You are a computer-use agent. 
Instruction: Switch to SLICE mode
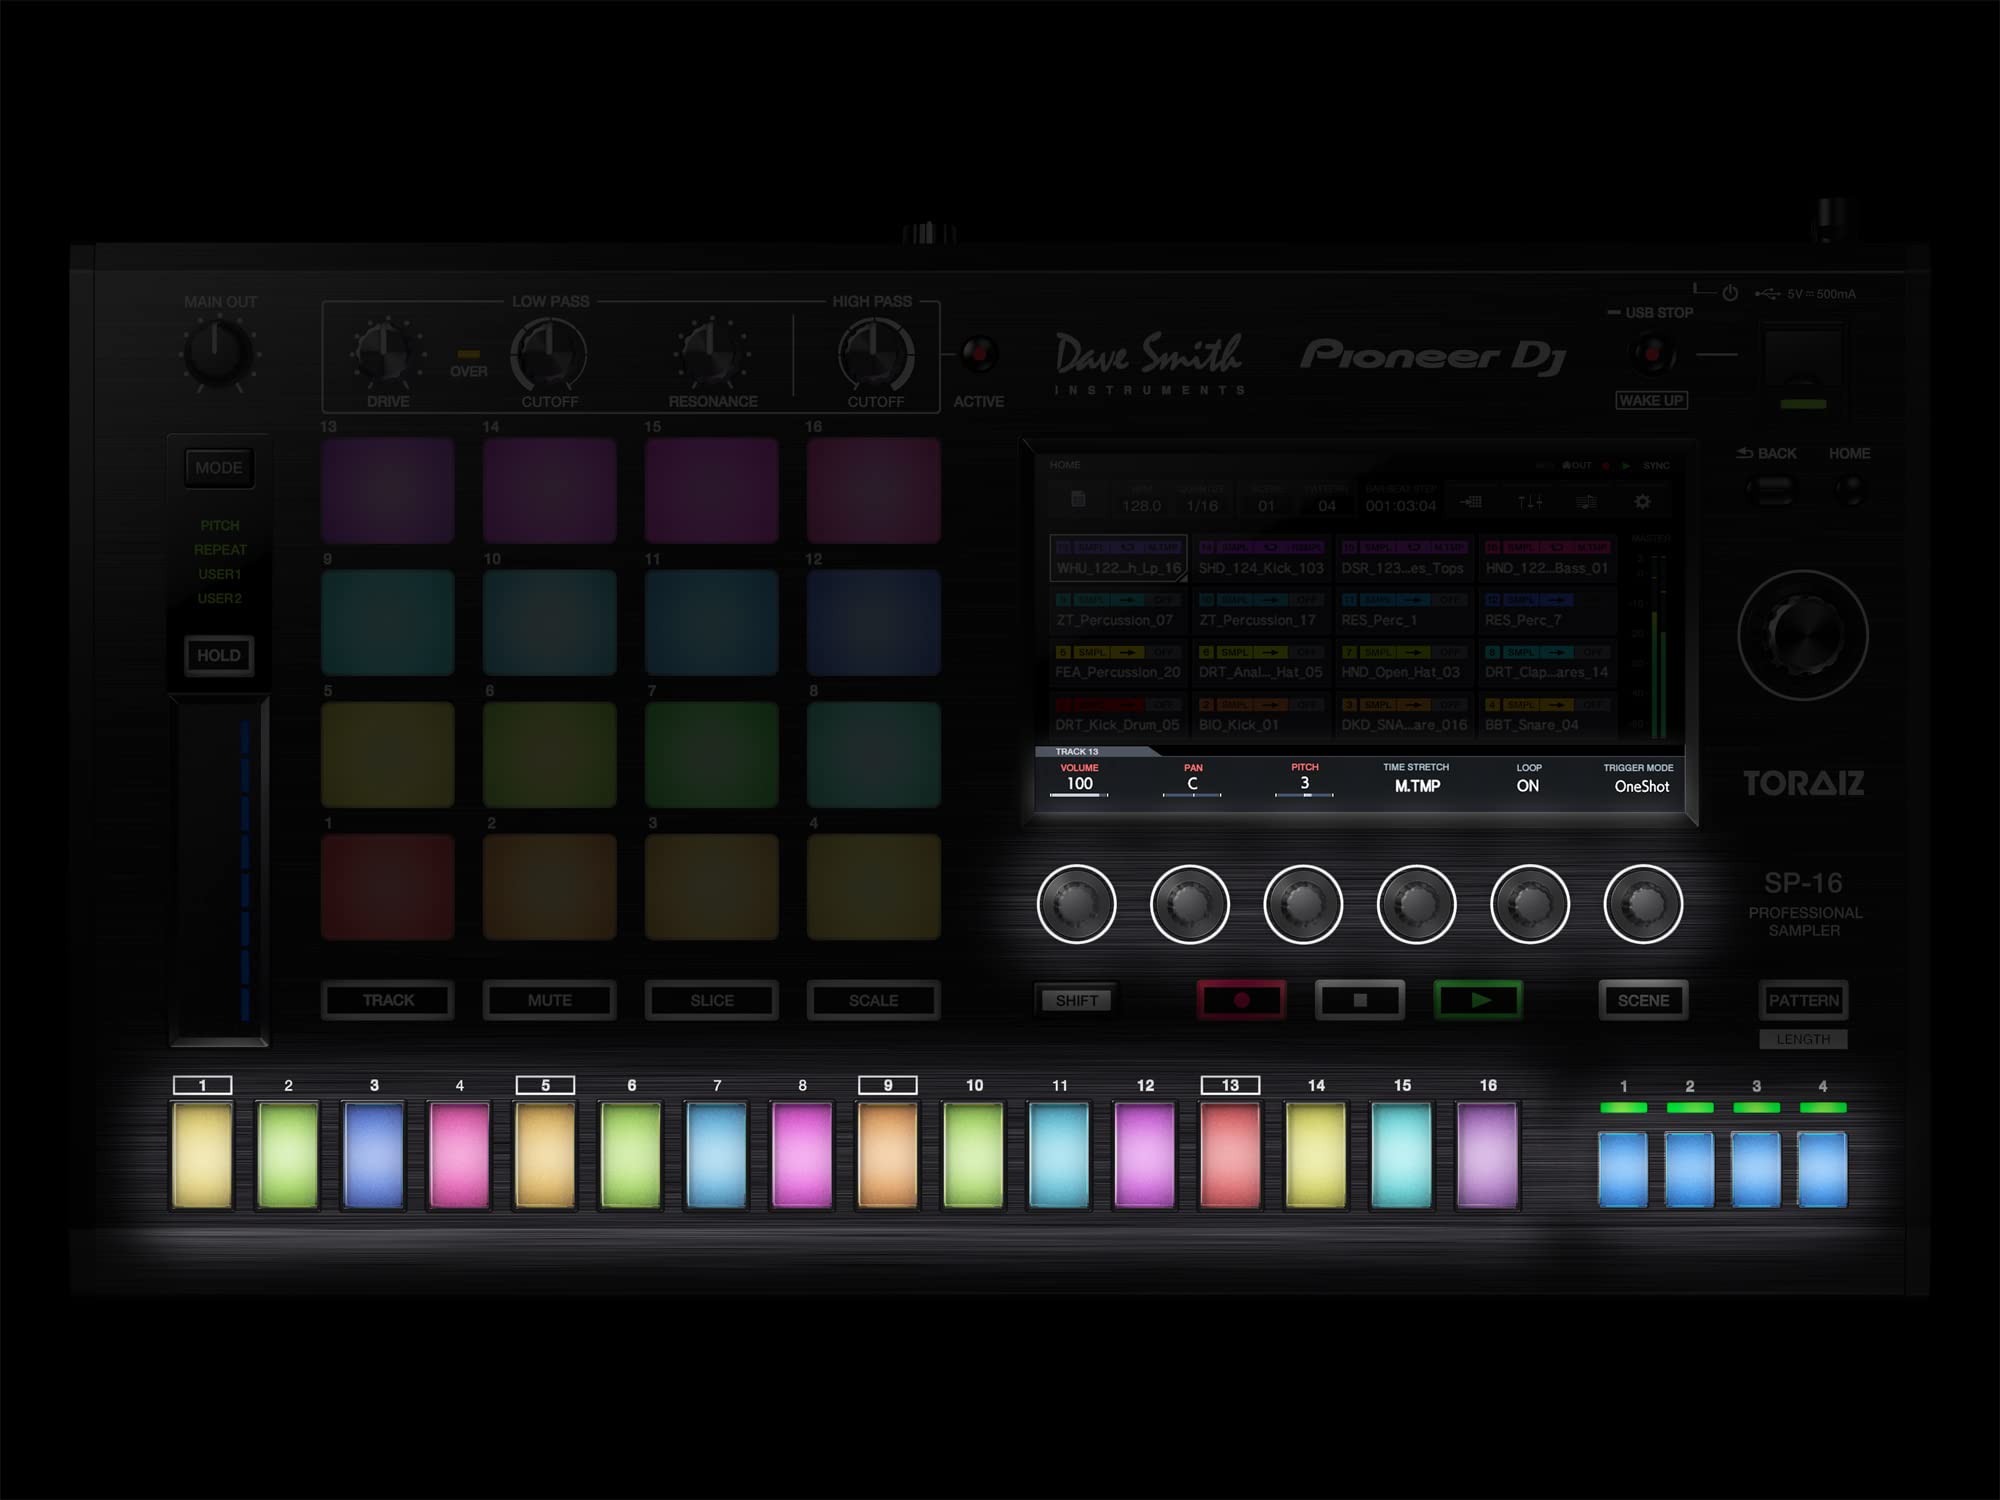[x=712, y=1000]
